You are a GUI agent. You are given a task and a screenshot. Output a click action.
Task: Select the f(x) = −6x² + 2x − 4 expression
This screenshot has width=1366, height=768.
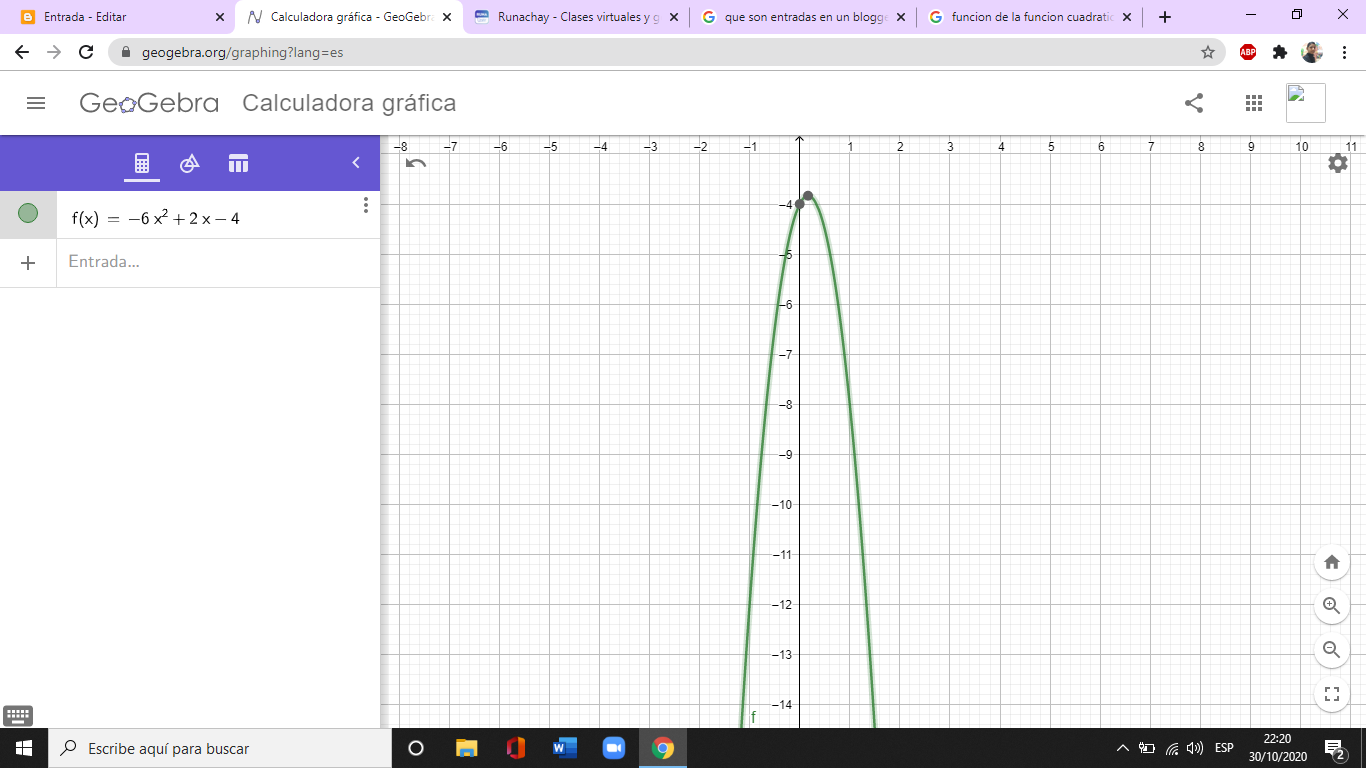[x=156, y=218]
